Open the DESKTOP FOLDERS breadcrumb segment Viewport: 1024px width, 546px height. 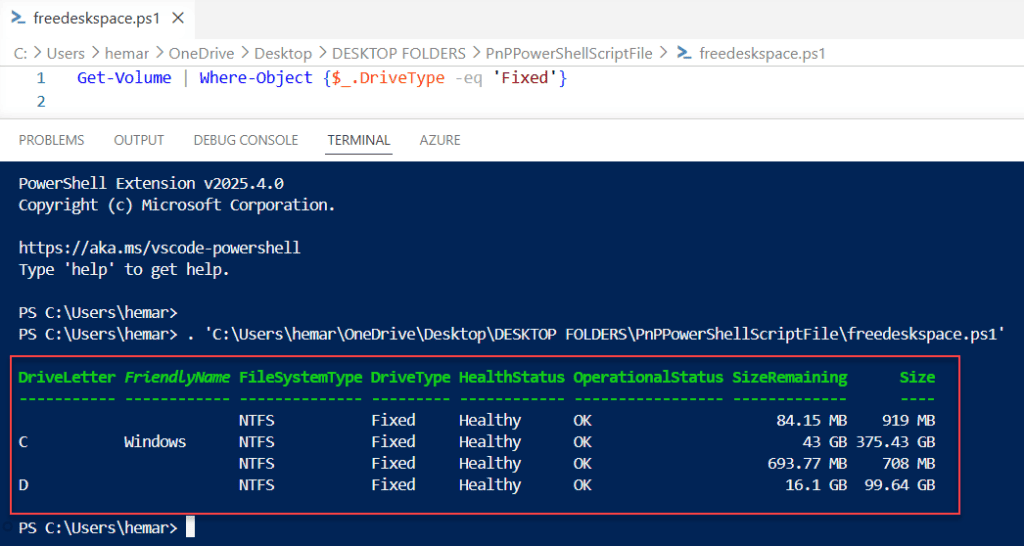click(398, 54)
